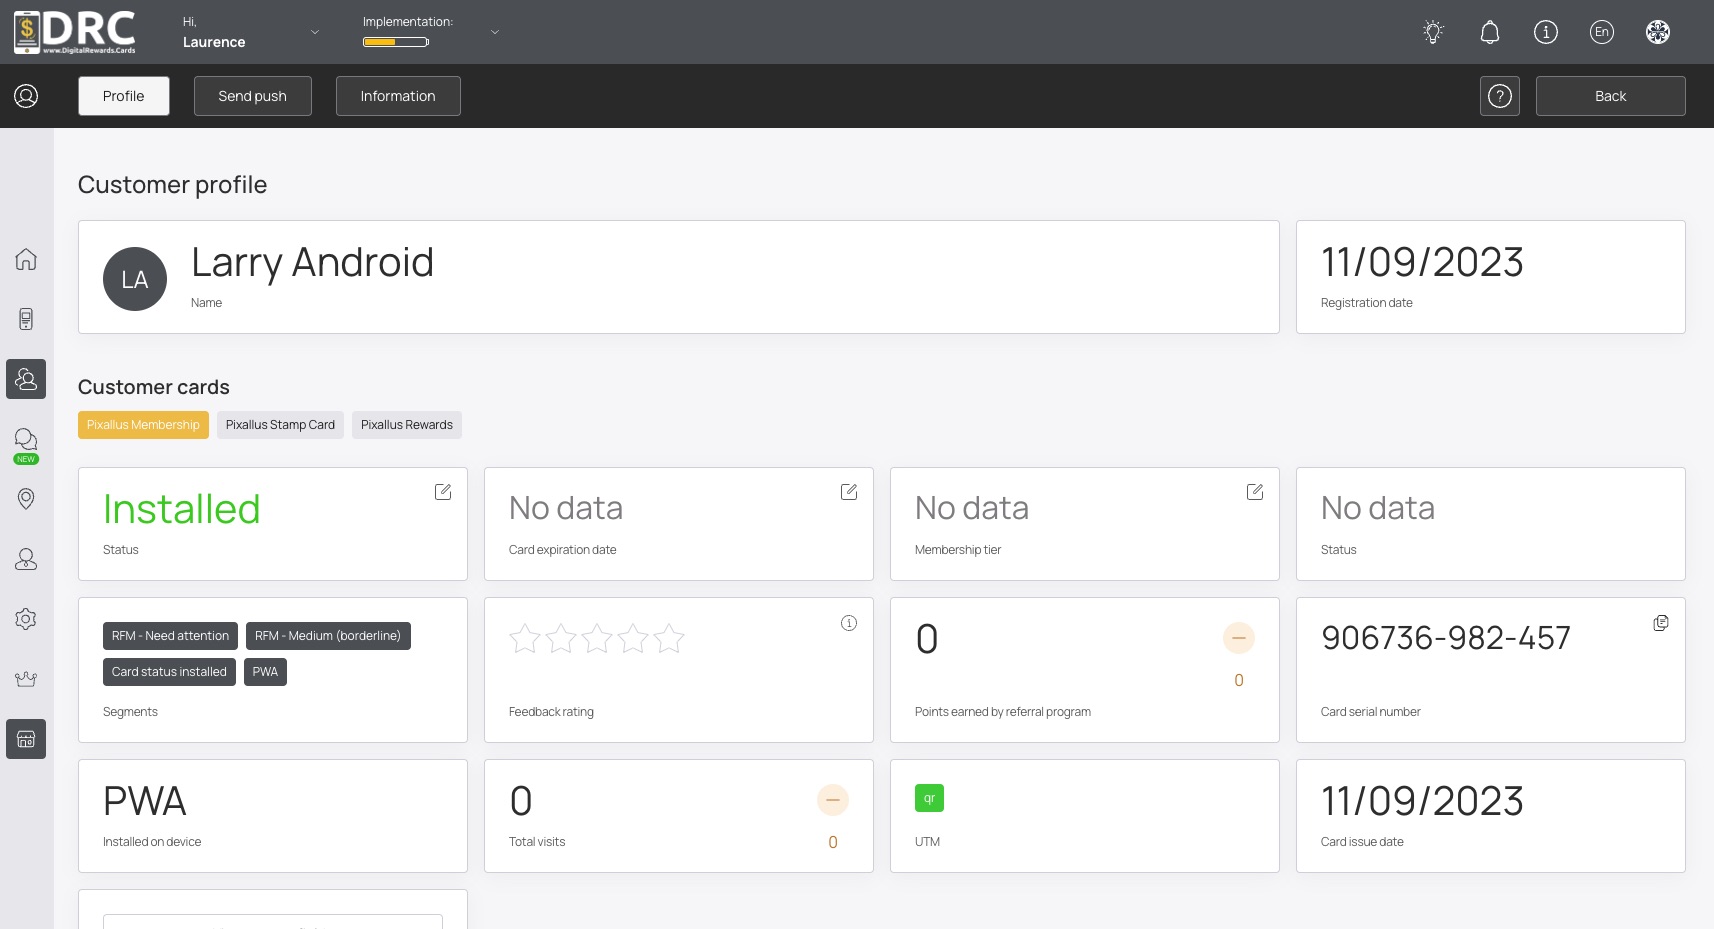Edit the Card expiration date
This screenshot has width=1714, height=929.
[x=849, y=492]
